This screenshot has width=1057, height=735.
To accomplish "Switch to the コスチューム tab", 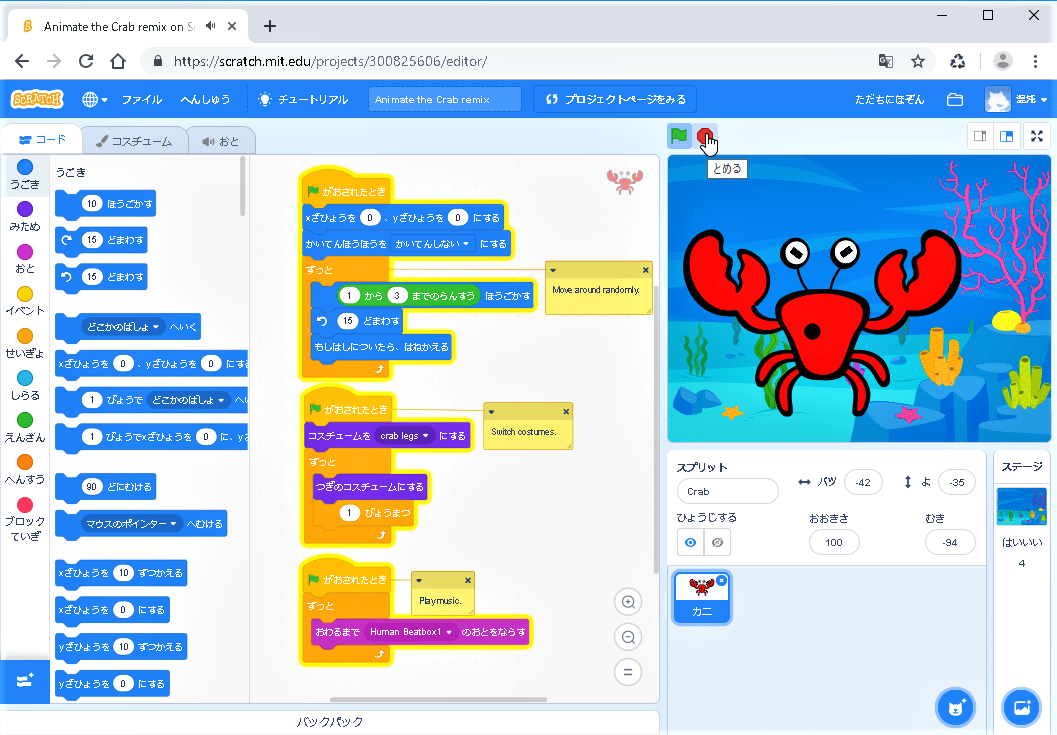I will click(133, 141).
